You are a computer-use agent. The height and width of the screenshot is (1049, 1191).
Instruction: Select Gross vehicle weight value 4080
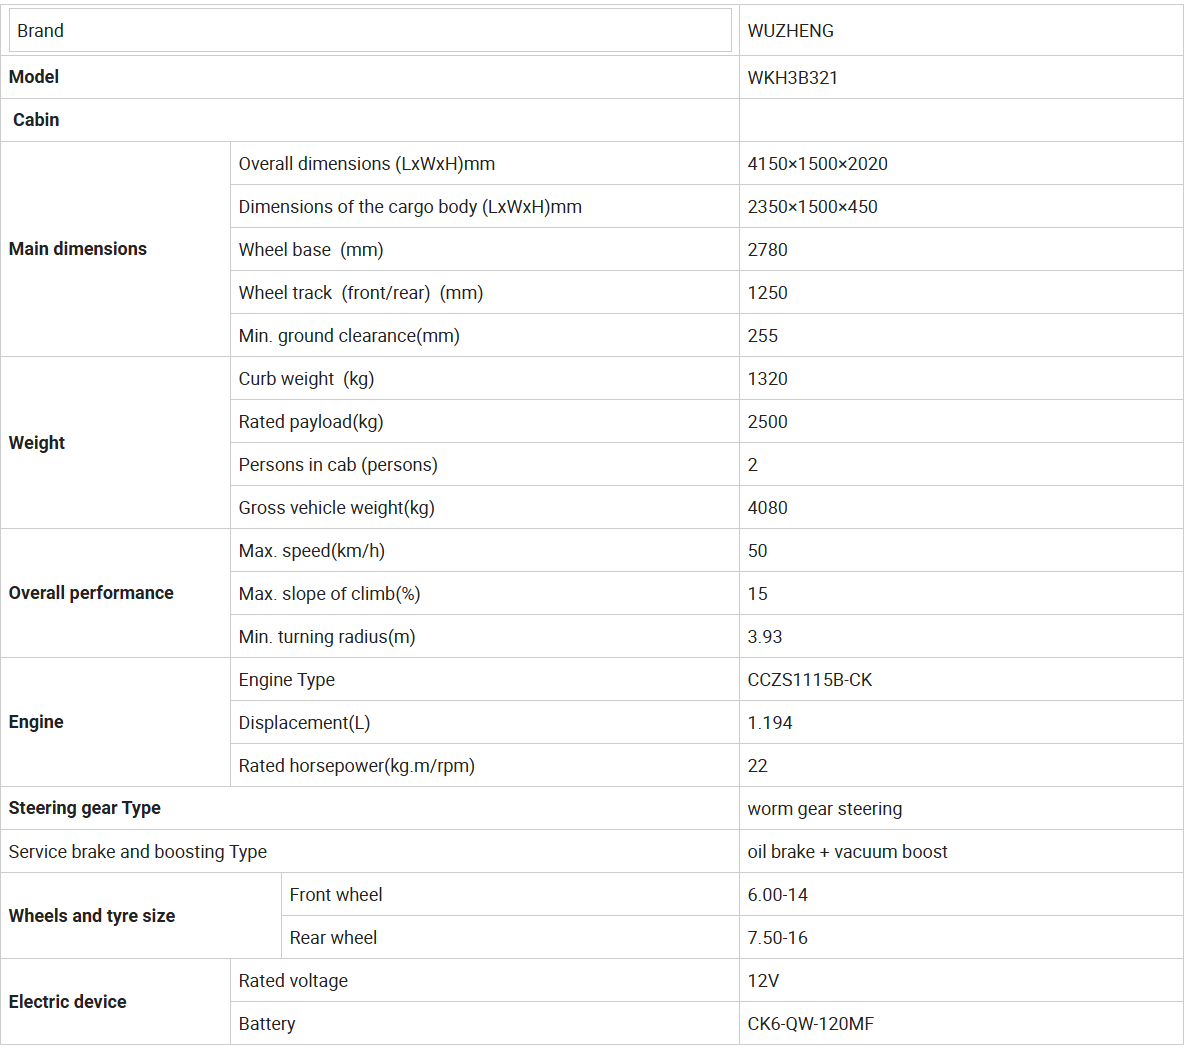pyautogui.click(x=767, y=508)
